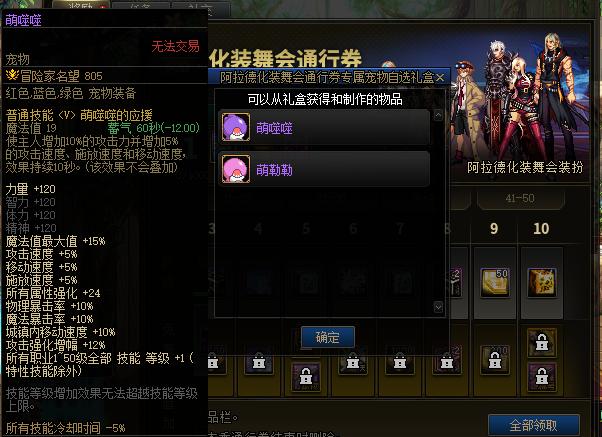Choose the 萌噬噬 list row
This screenshot has height=437, width=602.
pyautogui.click(x=324, y=127)
